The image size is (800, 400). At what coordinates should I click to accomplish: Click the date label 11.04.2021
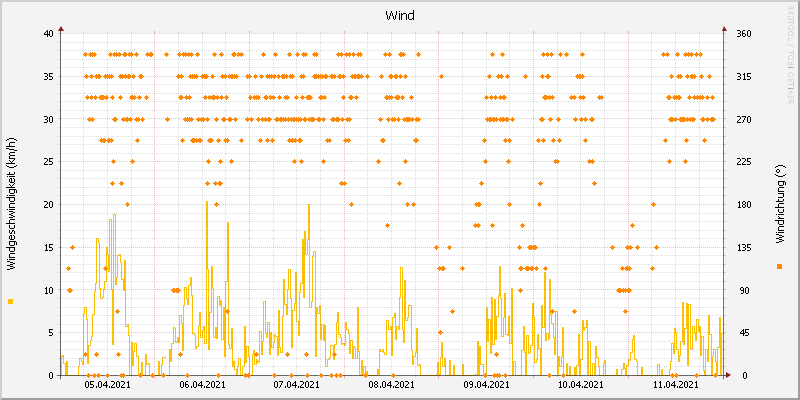(x=676, y=385)
